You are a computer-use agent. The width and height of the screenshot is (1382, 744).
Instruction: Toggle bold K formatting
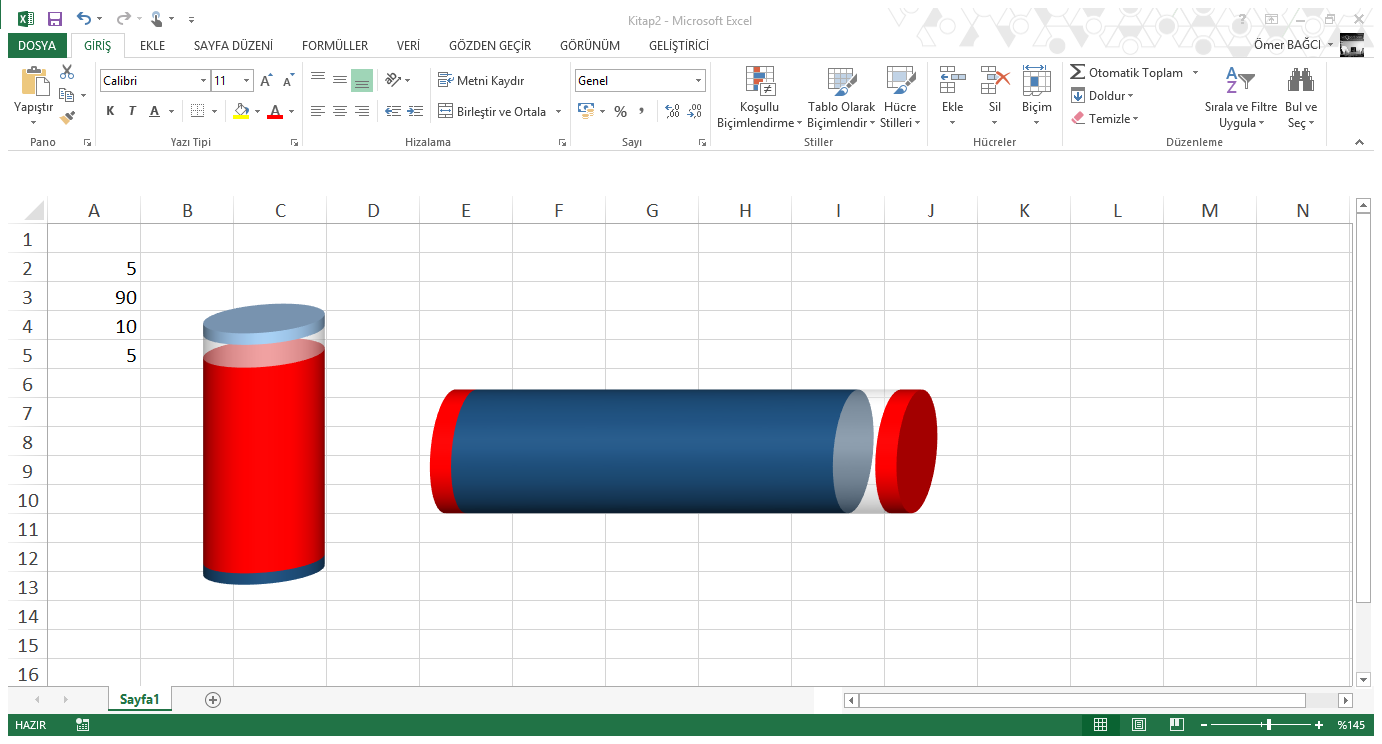tap(110, 112)
